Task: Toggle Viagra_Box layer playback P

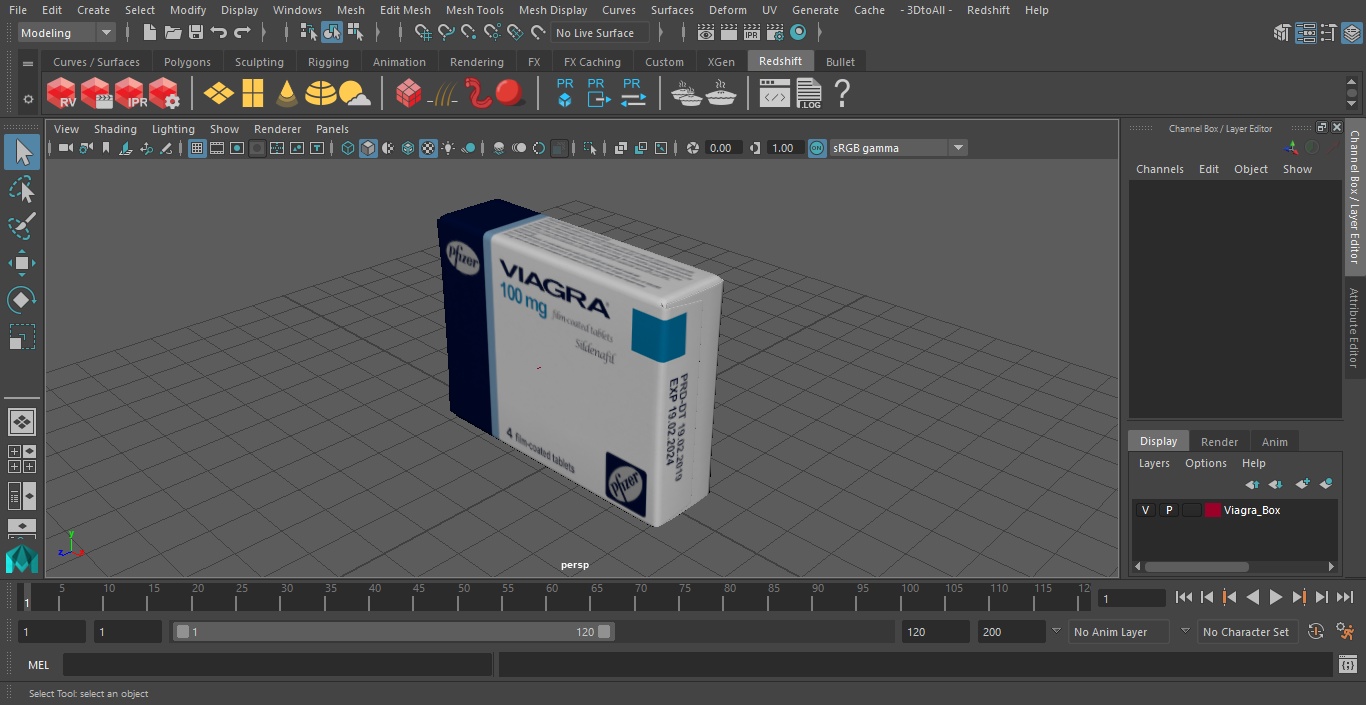Action: pos(1168,510)
